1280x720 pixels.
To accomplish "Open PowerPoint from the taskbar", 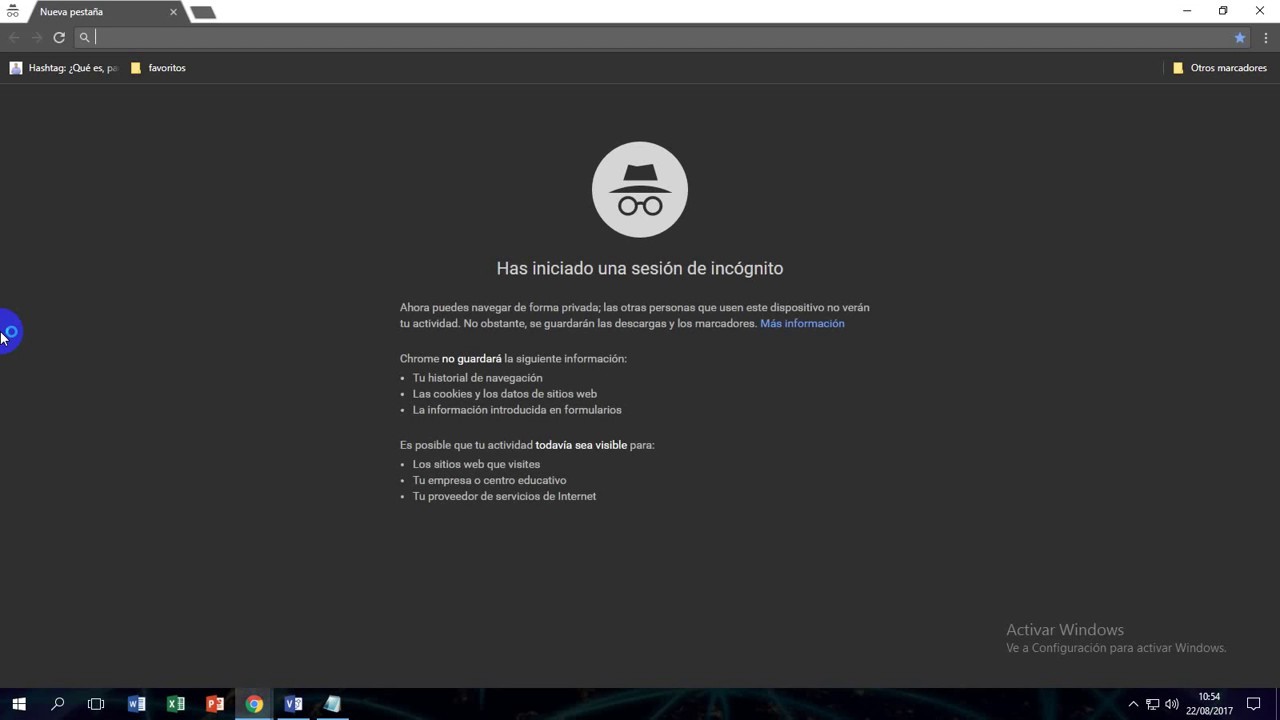I will point(215,704).
